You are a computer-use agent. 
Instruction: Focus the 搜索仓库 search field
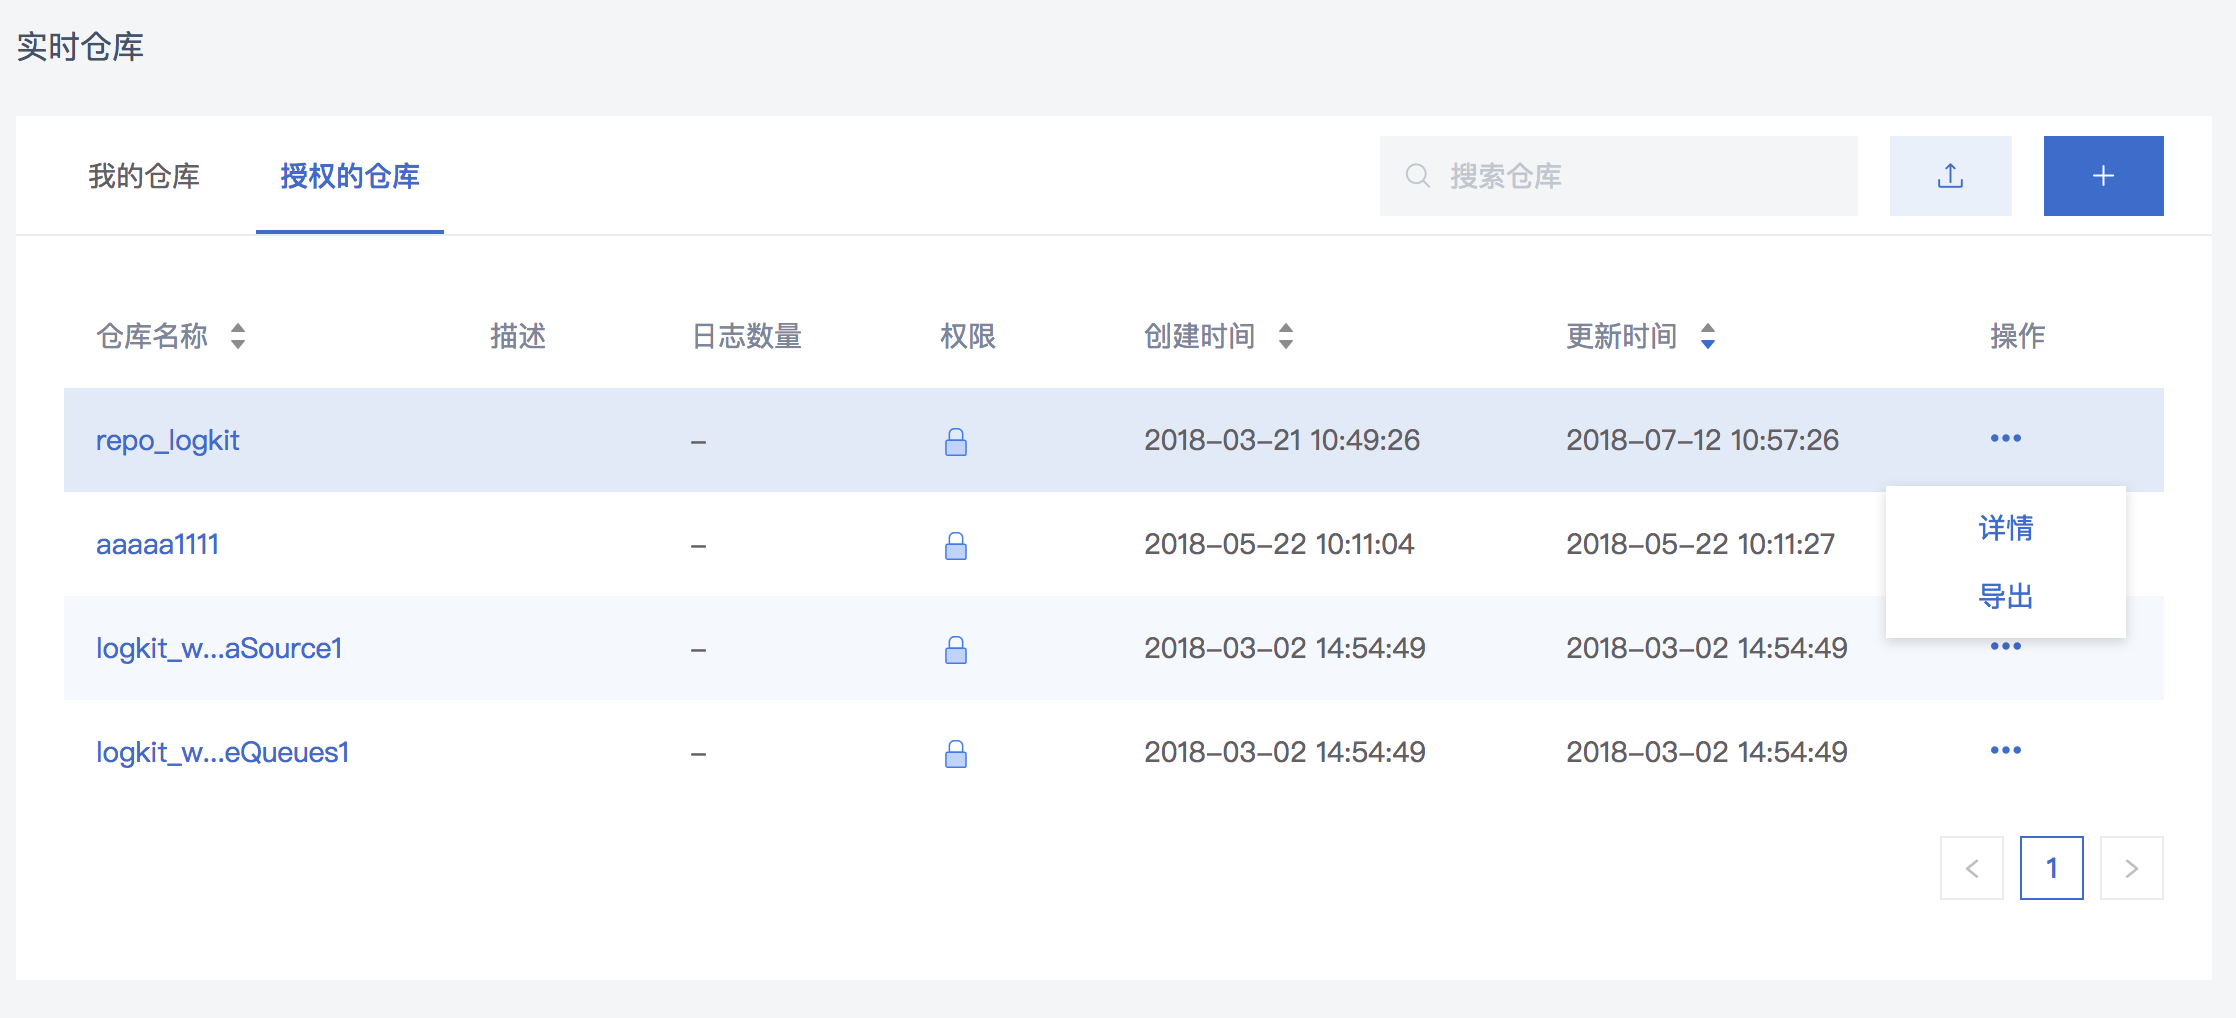[x=1619, y=176]
